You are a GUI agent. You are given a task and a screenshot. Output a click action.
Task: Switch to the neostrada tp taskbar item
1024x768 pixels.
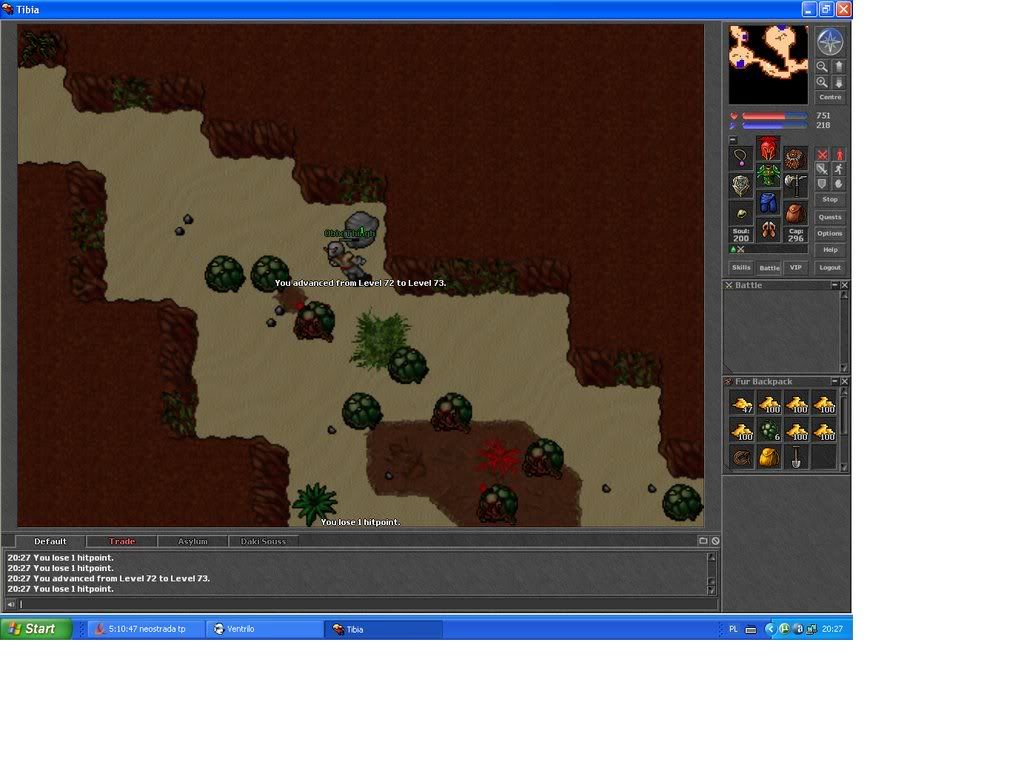pos(146,629)
